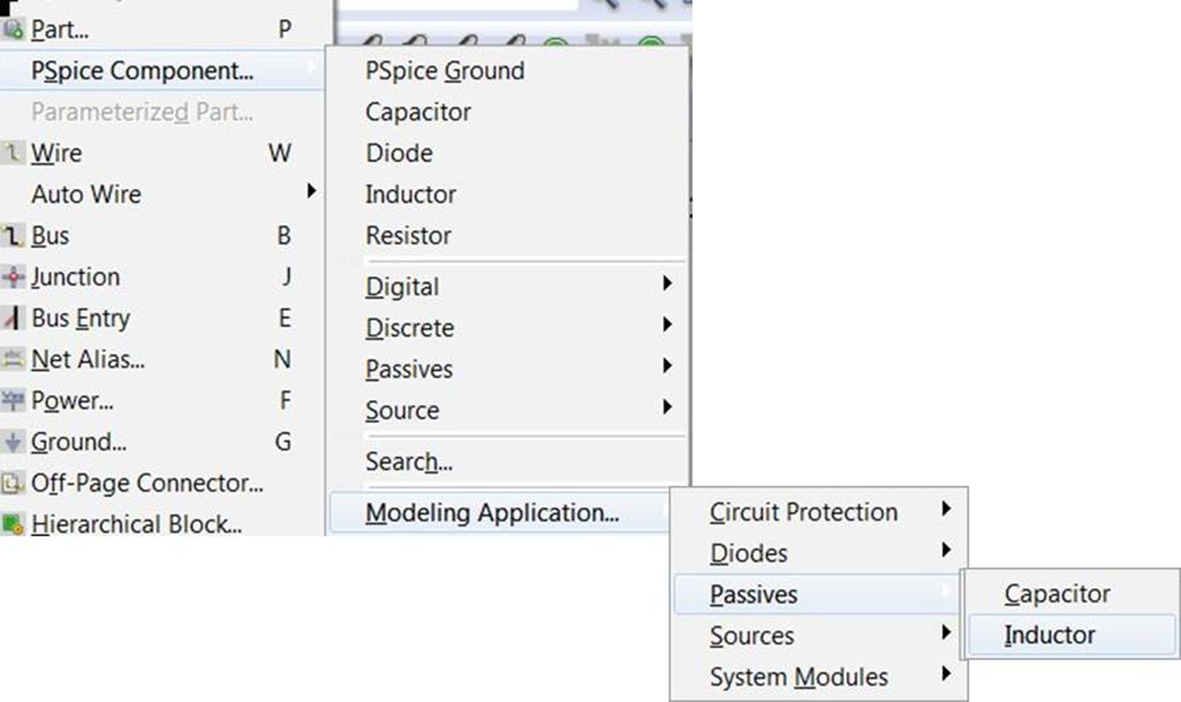Open Modeling Application menu entry
The height and width of the screenshot is (702, 1181).
[500, 513]
